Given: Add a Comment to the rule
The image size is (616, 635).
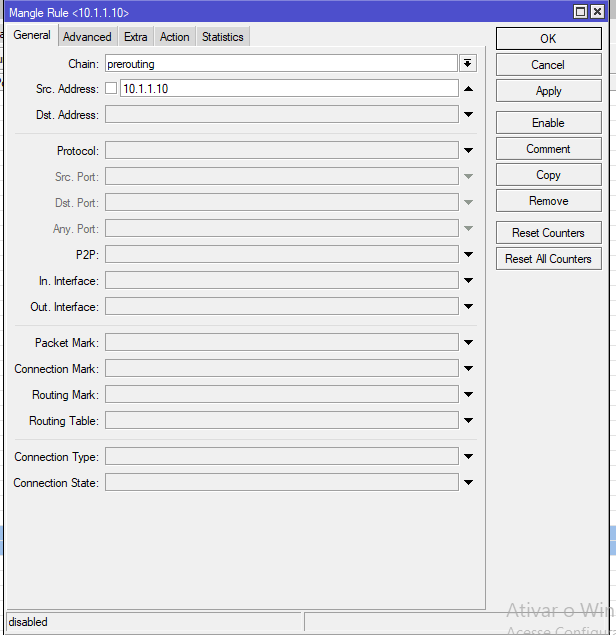Looking at the screenshot, I should [548, 149].
